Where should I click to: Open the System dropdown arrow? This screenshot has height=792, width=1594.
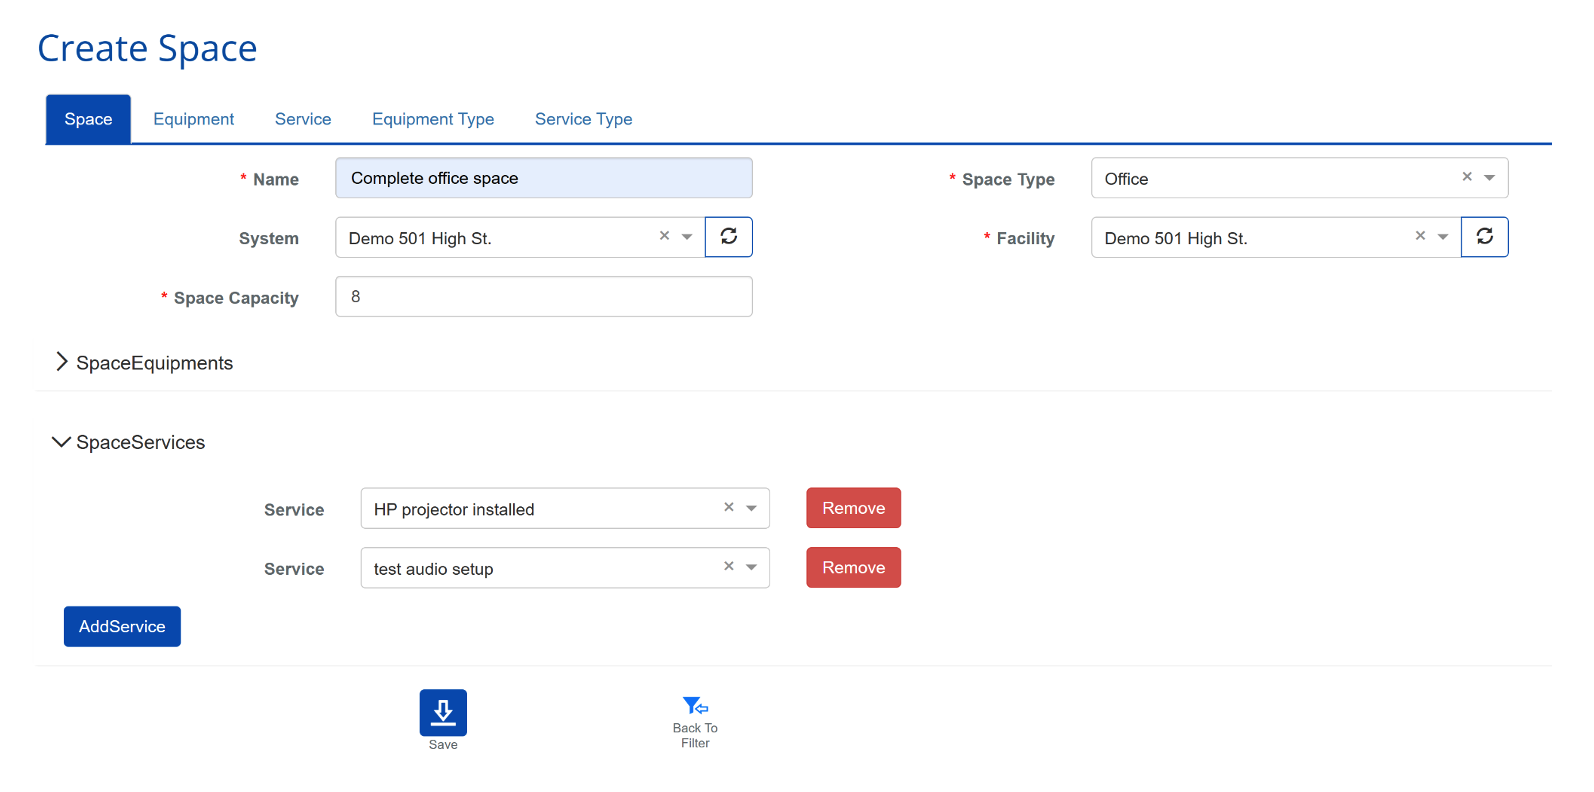click(687, 237)
